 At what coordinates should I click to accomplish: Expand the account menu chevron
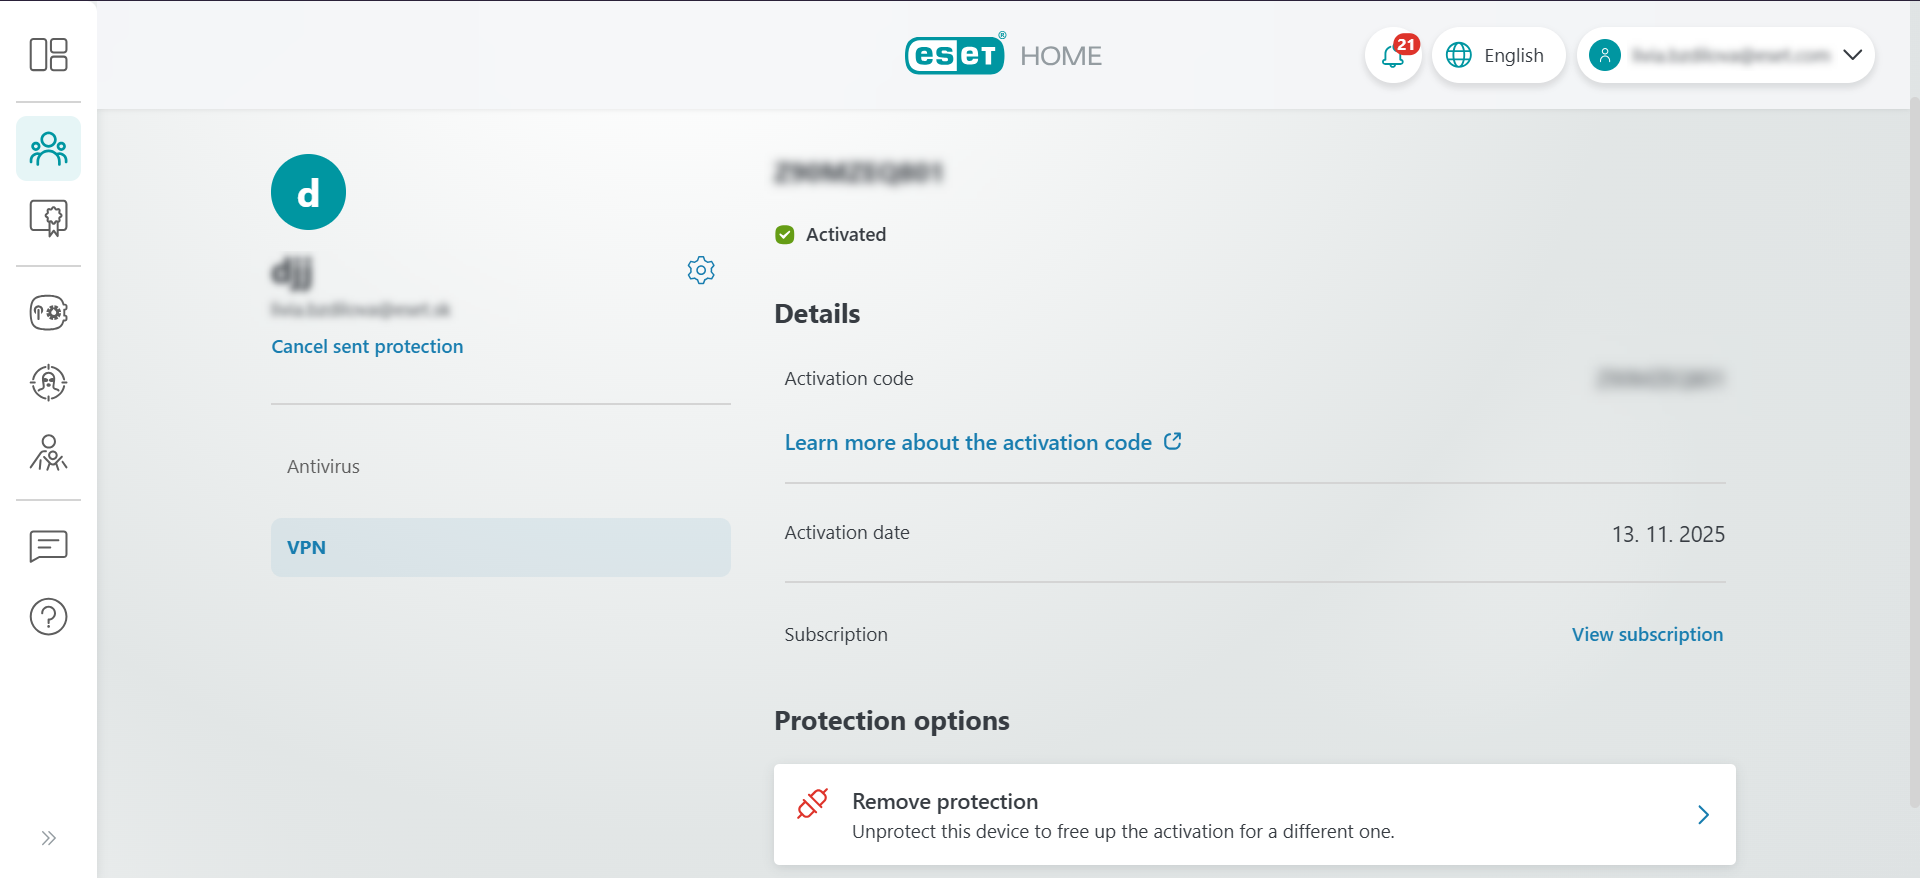point(1854,55)
